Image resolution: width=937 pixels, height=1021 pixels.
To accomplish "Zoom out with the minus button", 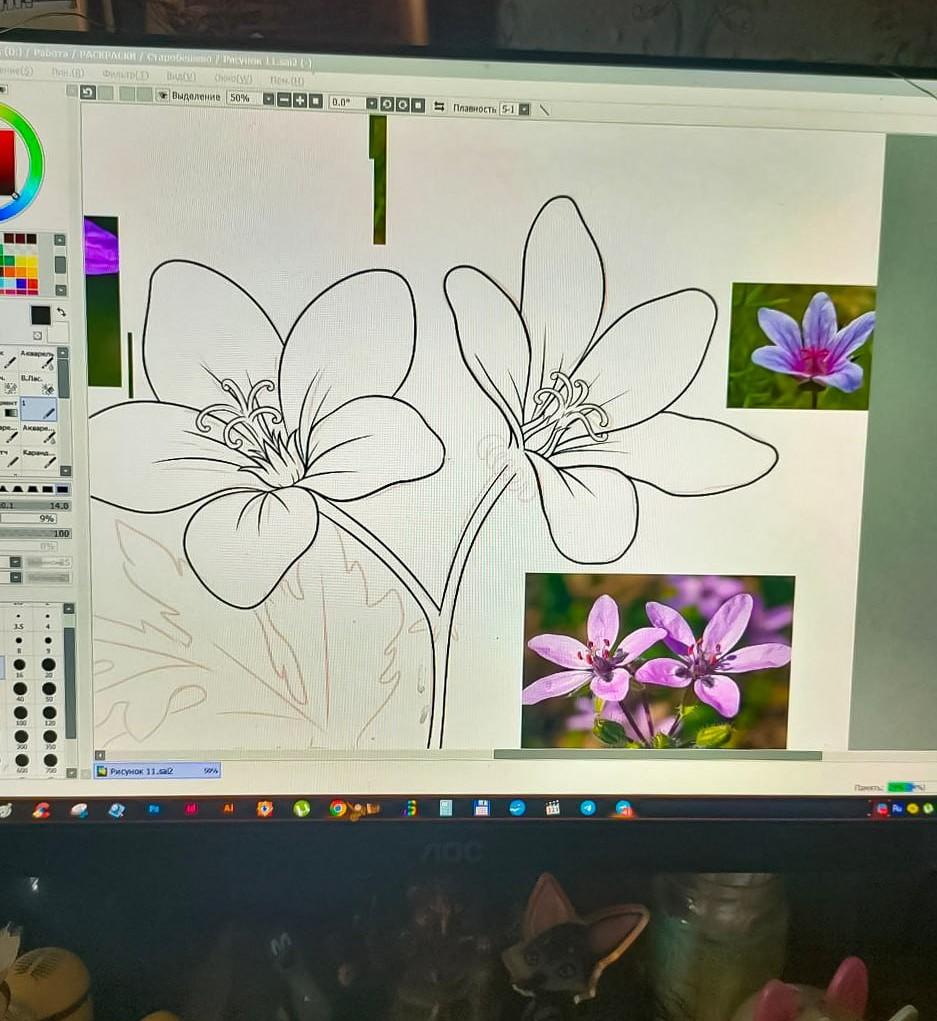I will [x=284, y=100].
